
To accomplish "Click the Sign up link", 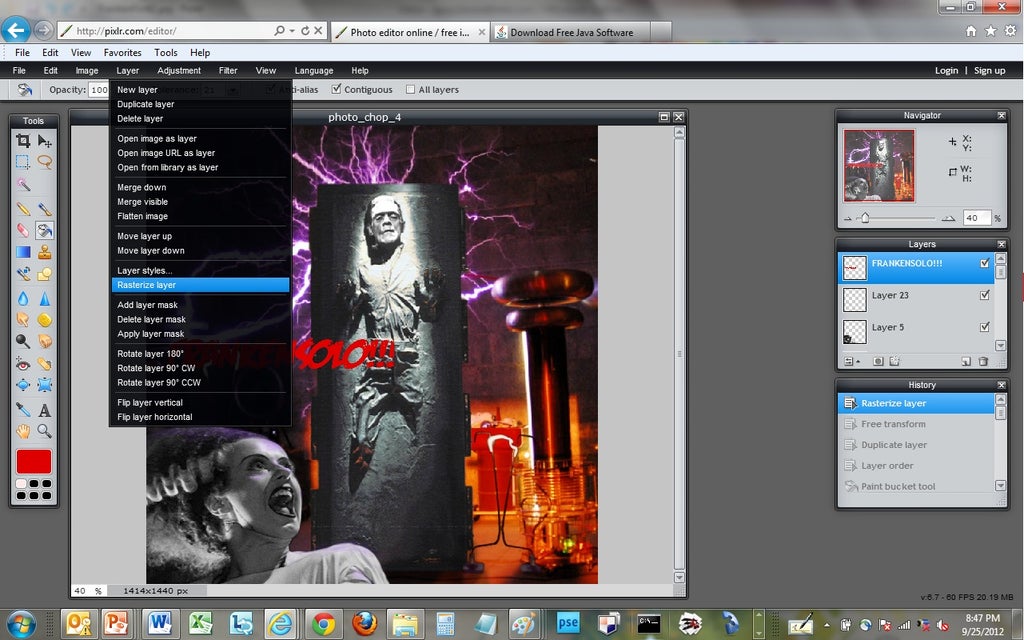I will click(989, 71).
